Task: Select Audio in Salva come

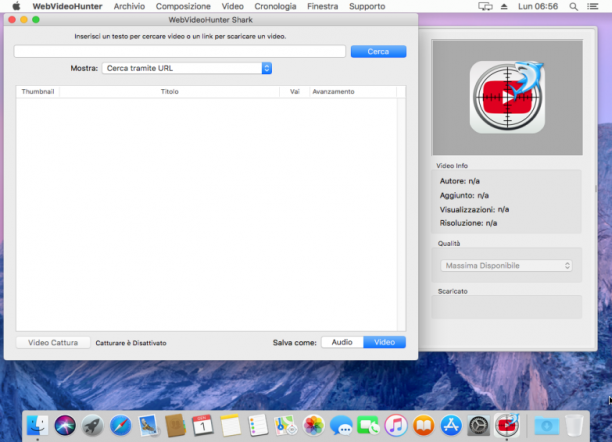Action: (342, 342)
